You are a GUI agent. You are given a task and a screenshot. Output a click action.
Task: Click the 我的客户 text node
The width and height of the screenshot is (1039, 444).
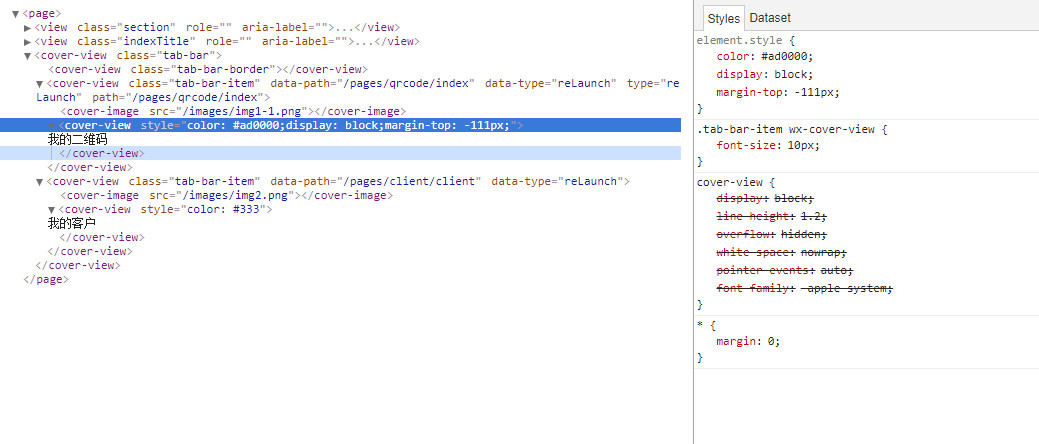[72, 223]
